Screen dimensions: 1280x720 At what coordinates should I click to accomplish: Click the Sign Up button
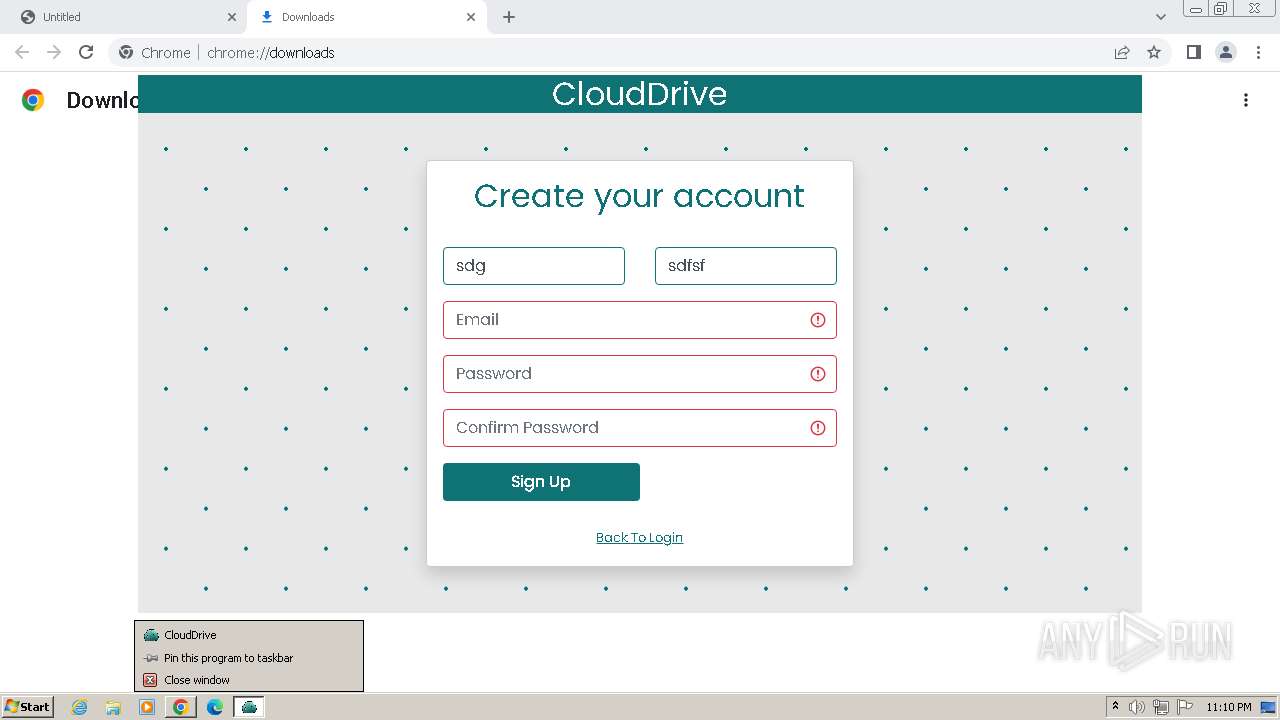click(x=541, y=482)
